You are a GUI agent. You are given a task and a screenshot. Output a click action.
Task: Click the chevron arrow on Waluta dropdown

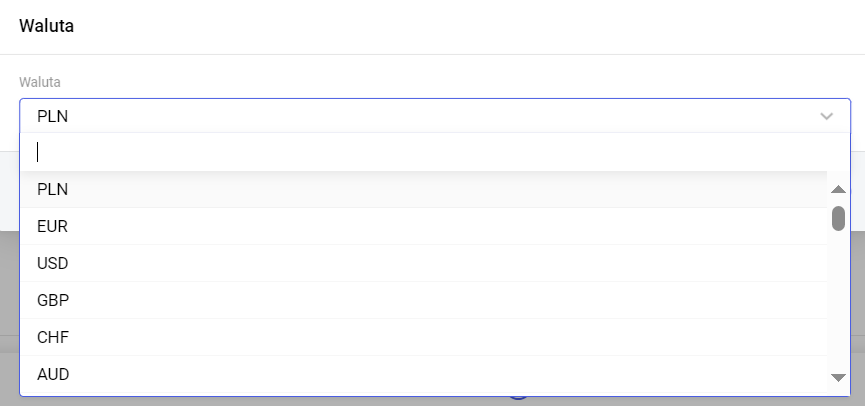tap(826, 116)
